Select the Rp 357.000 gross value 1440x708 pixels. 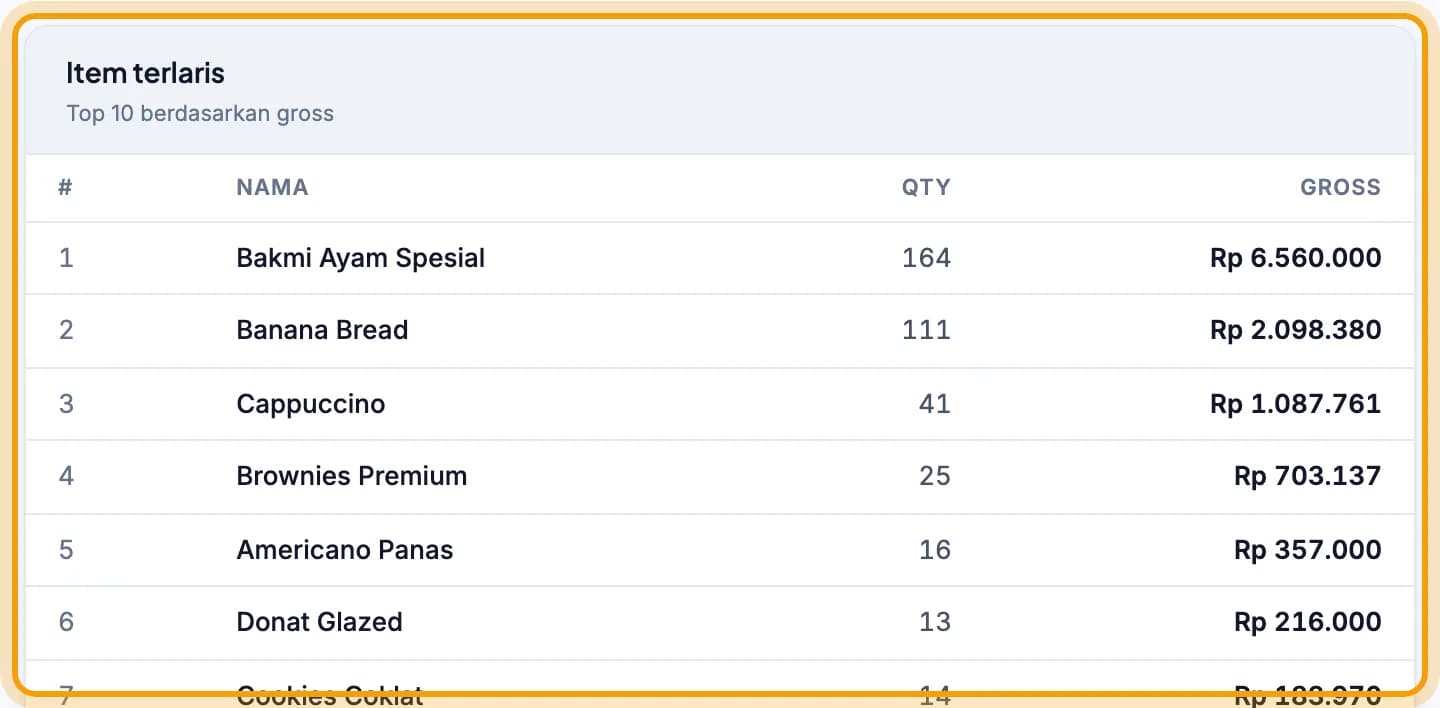click(x=1307, y=550)
